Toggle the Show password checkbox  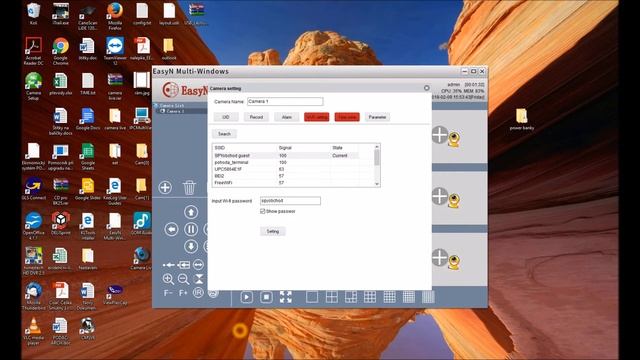coord(262,211)
